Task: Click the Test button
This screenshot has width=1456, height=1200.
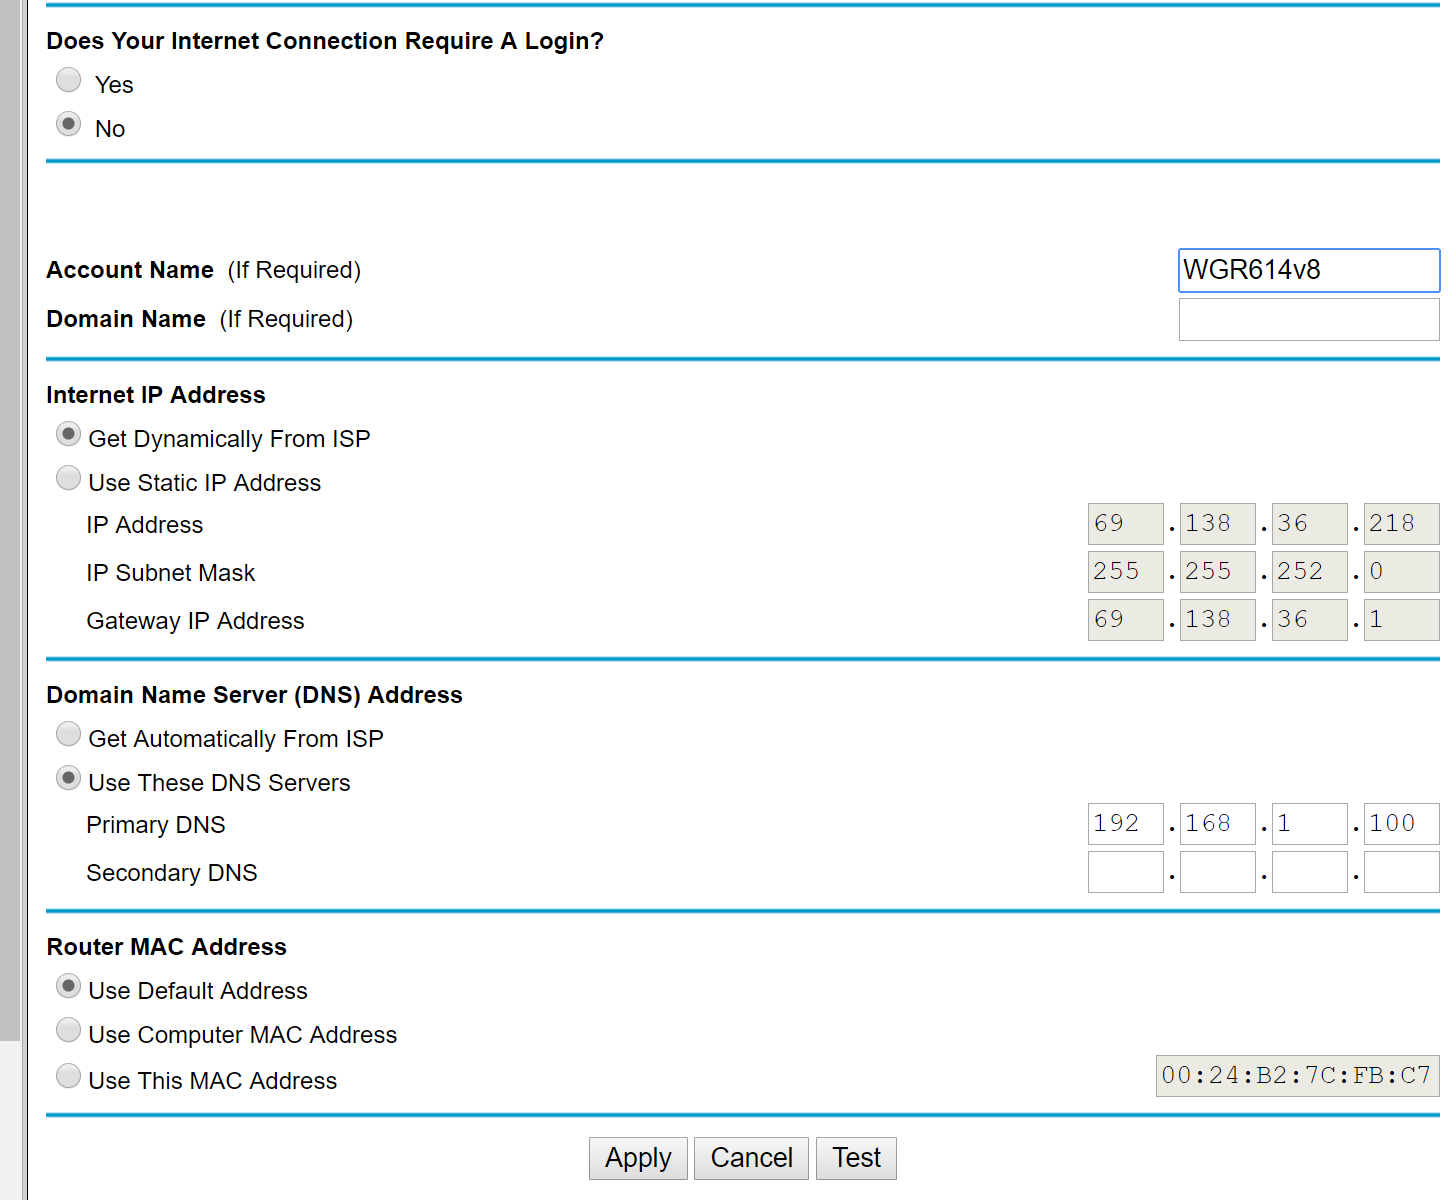Action: pyautogui.click(x=856, y=1158)
